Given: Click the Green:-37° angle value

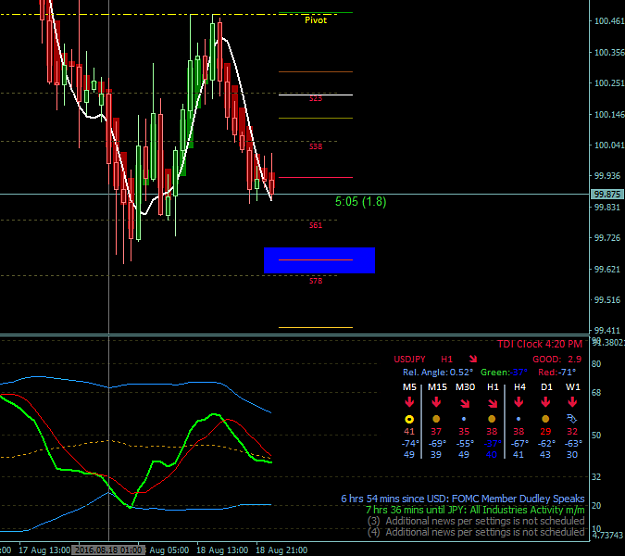Looking at the screenshot, I should pyautogui.click(x=504, y=372).
